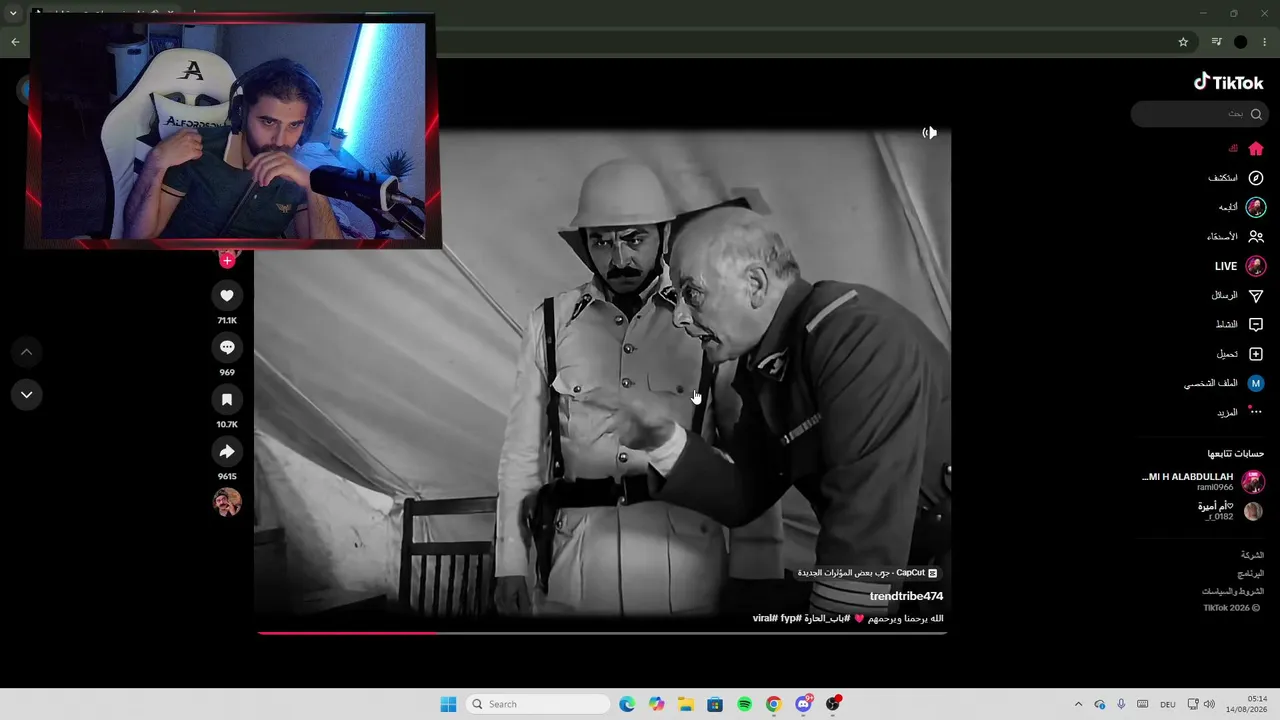Open the Friends page (الأصدقاء)
The height and width of the screenshot is (720, 1280).
click(x=1235, y=237)
